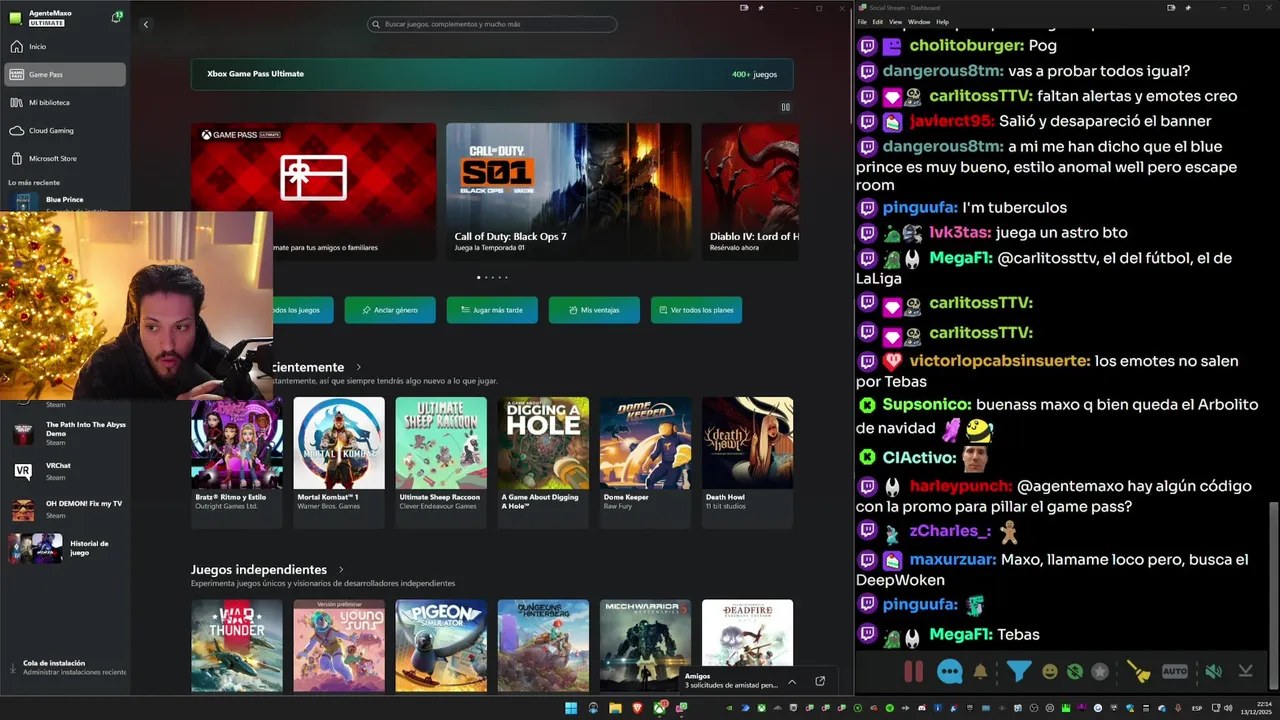
Task: Open Historial de juego
Action: coord(67,548)
